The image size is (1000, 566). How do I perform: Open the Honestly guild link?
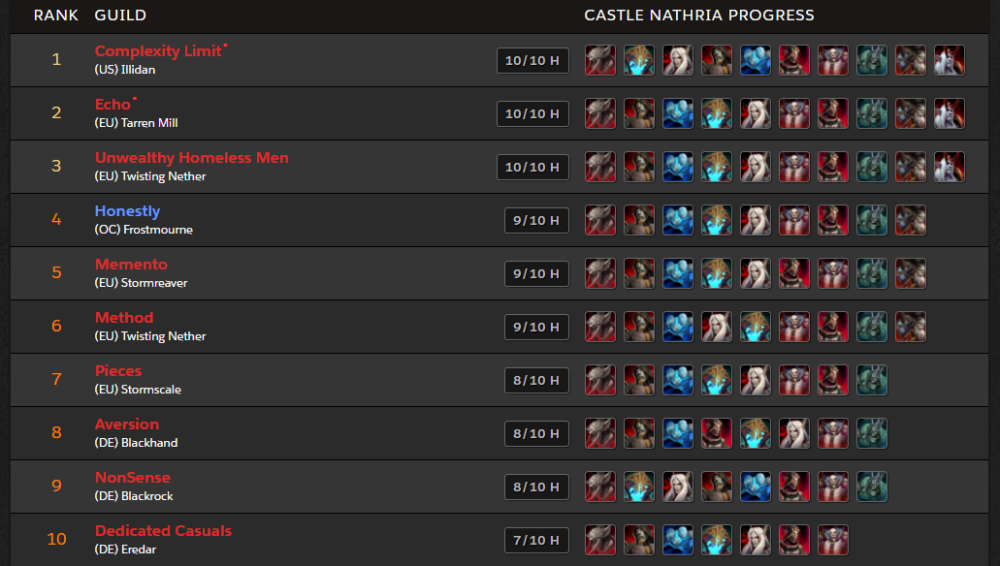click(127, 211)
